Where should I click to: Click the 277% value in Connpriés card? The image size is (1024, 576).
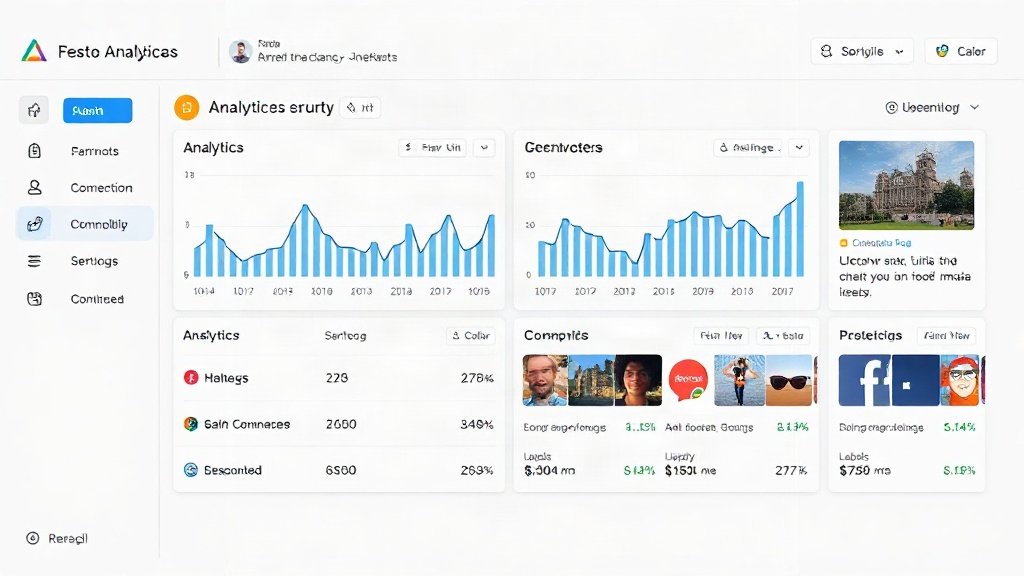click(x=791, y=471)
